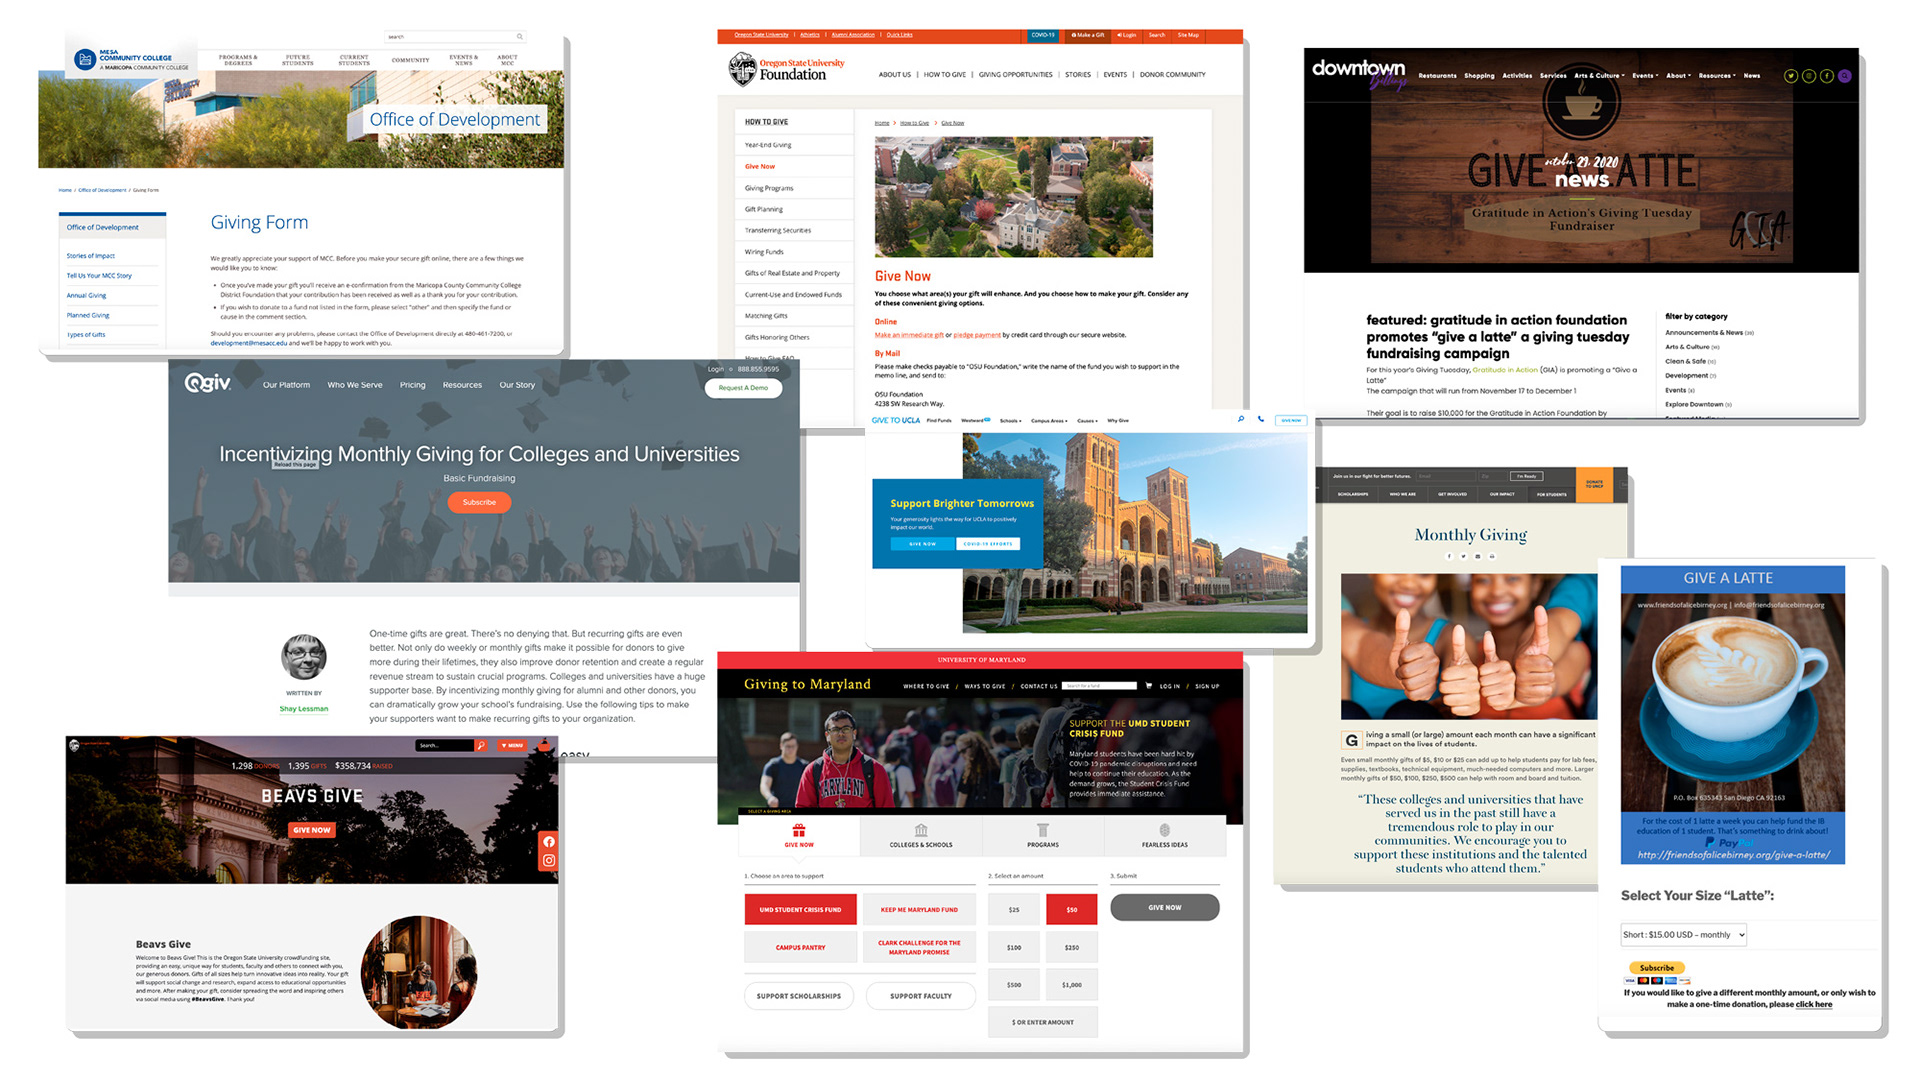Click the Twitter icon on Downtown Billings site
The width and height of the screenshot is (1920, 1080).
click(1790, 76)
